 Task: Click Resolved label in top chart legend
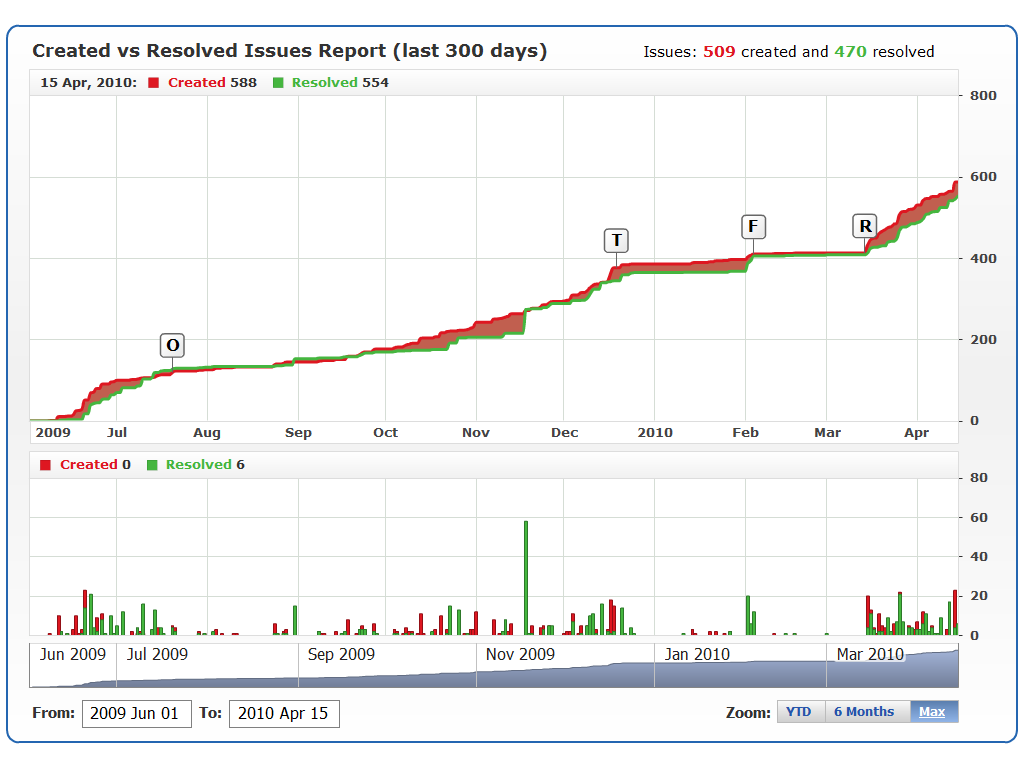pos(324,83)
